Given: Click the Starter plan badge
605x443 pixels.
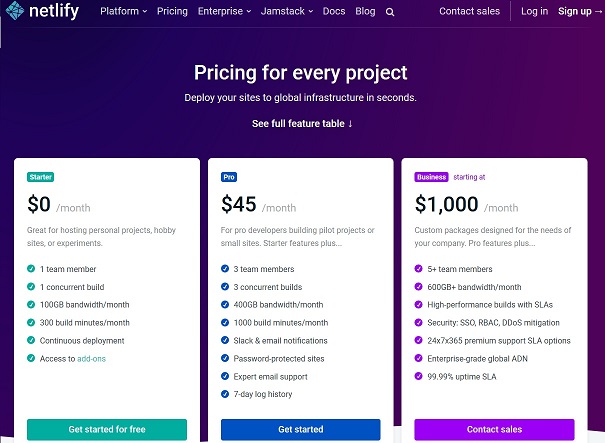Looking at the screenshot, I should click(x=41, y=177).
